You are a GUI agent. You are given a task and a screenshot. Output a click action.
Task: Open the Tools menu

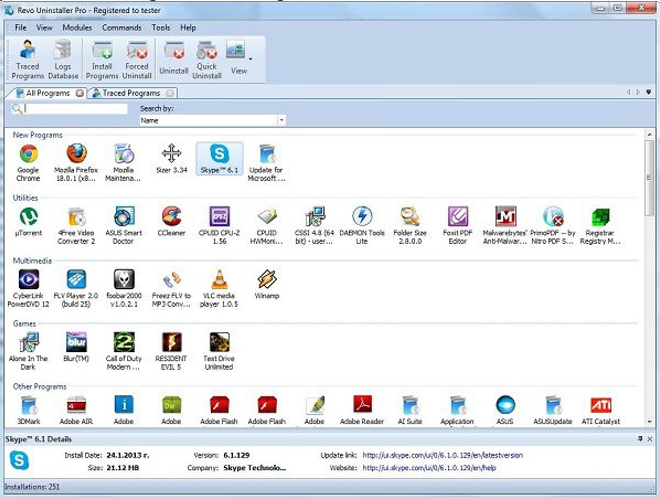161,28
